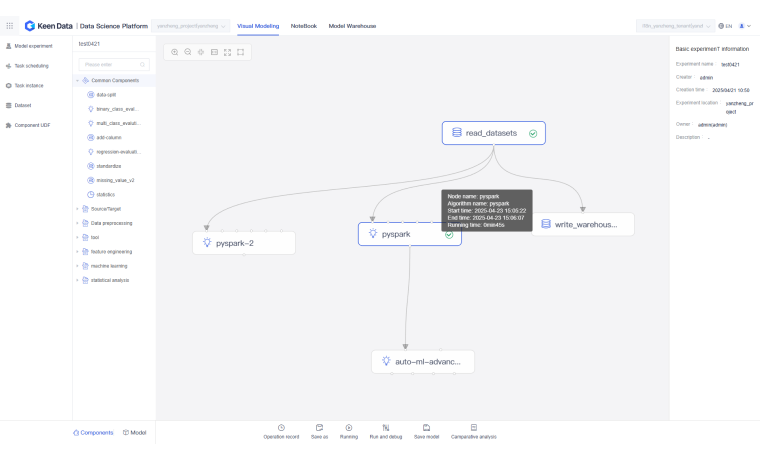Open Comparative analysis from bottom toolbar
760x460 pixels.
click(x=474, y=428)
